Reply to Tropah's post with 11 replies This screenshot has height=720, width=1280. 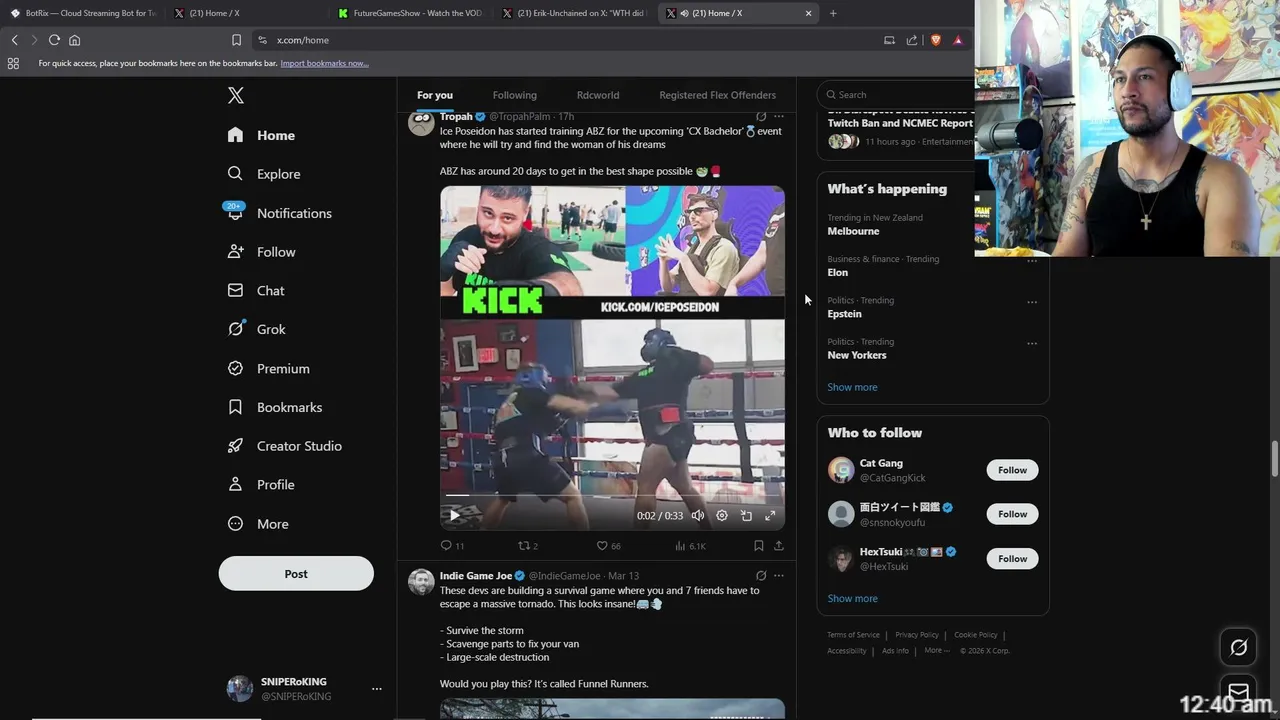(x=452, y=546)
